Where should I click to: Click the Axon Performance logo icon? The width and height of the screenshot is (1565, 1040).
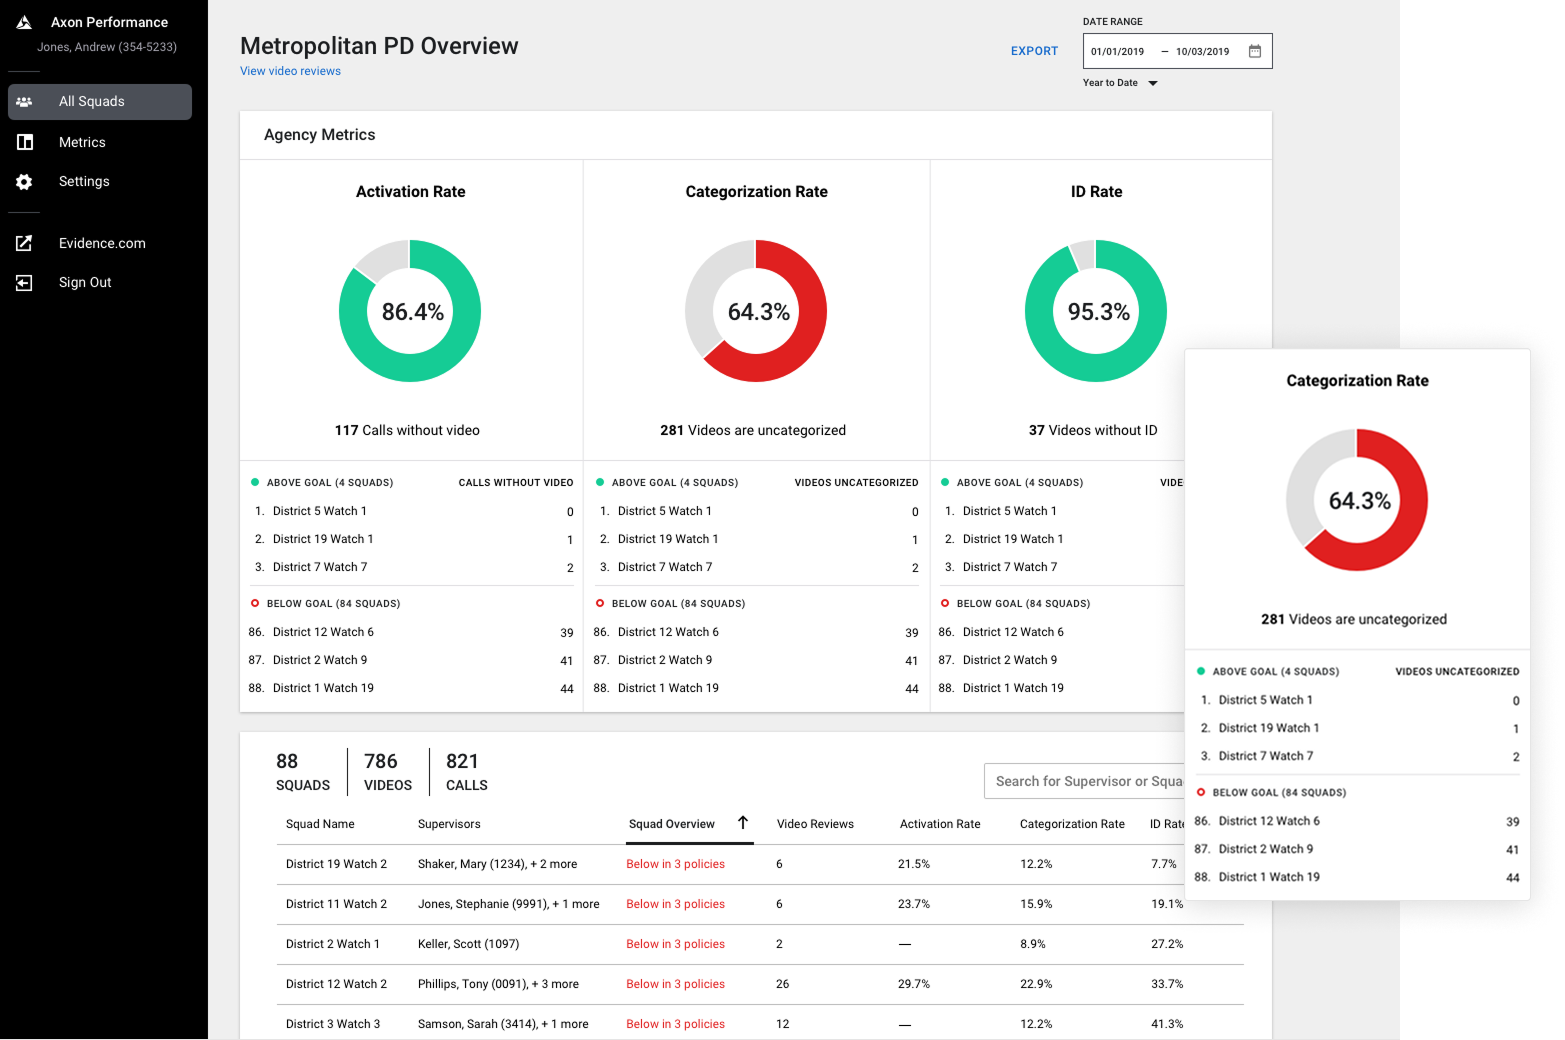click(24, 22)
